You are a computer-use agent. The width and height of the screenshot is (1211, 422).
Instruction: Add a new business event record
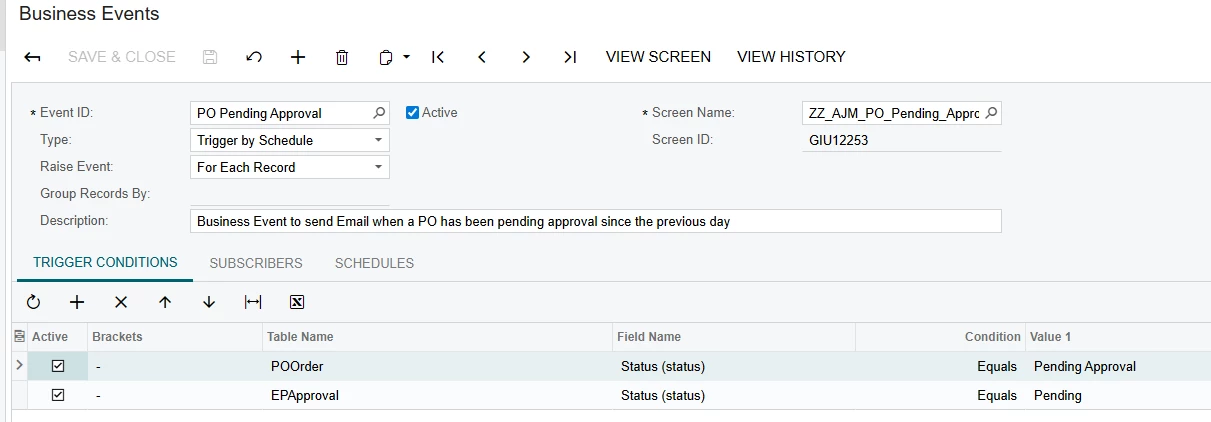[298, 57]
